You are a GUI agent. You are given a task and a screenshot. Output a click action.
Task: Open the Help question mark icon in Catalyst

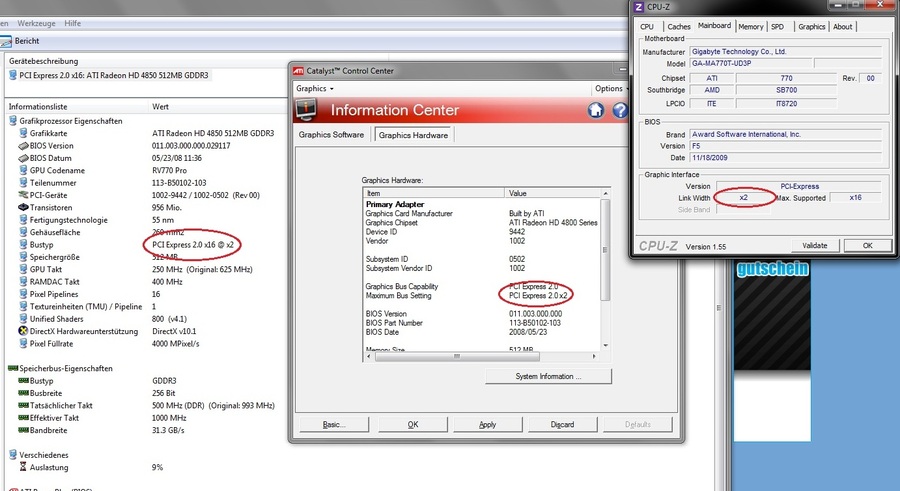[620, 110]
